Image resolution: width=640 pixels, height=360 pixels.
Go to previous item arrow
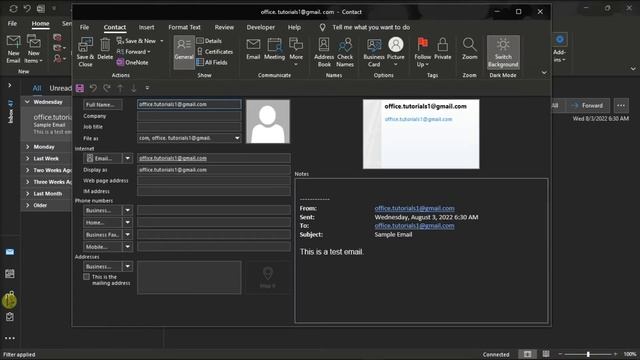click(x=120, y=88)
